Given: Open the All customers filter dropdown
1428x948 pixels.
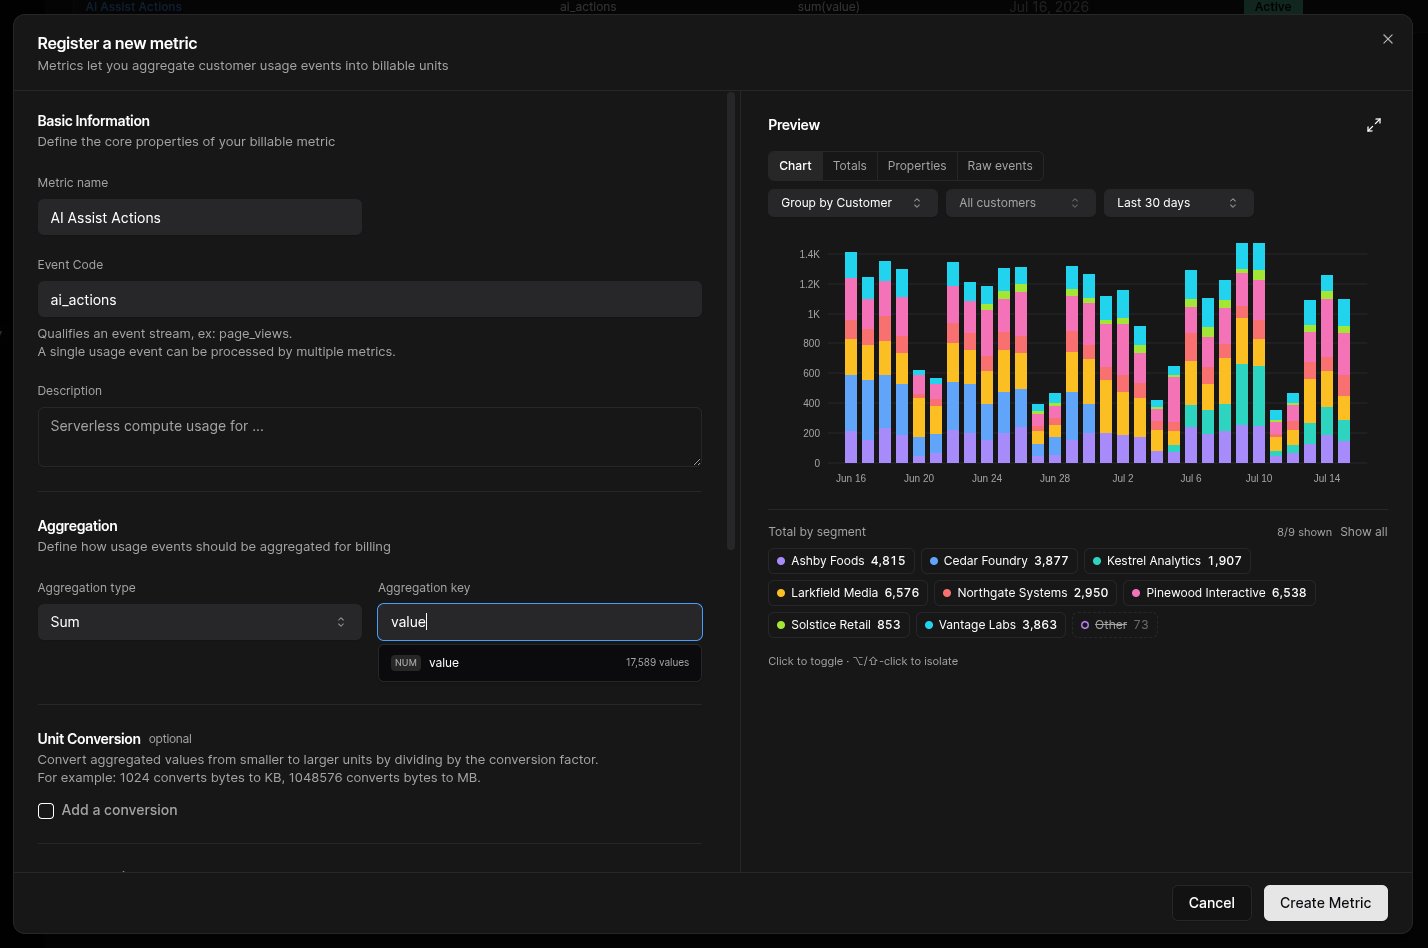Looking at the screenshot, I should tap(1021, 203).
